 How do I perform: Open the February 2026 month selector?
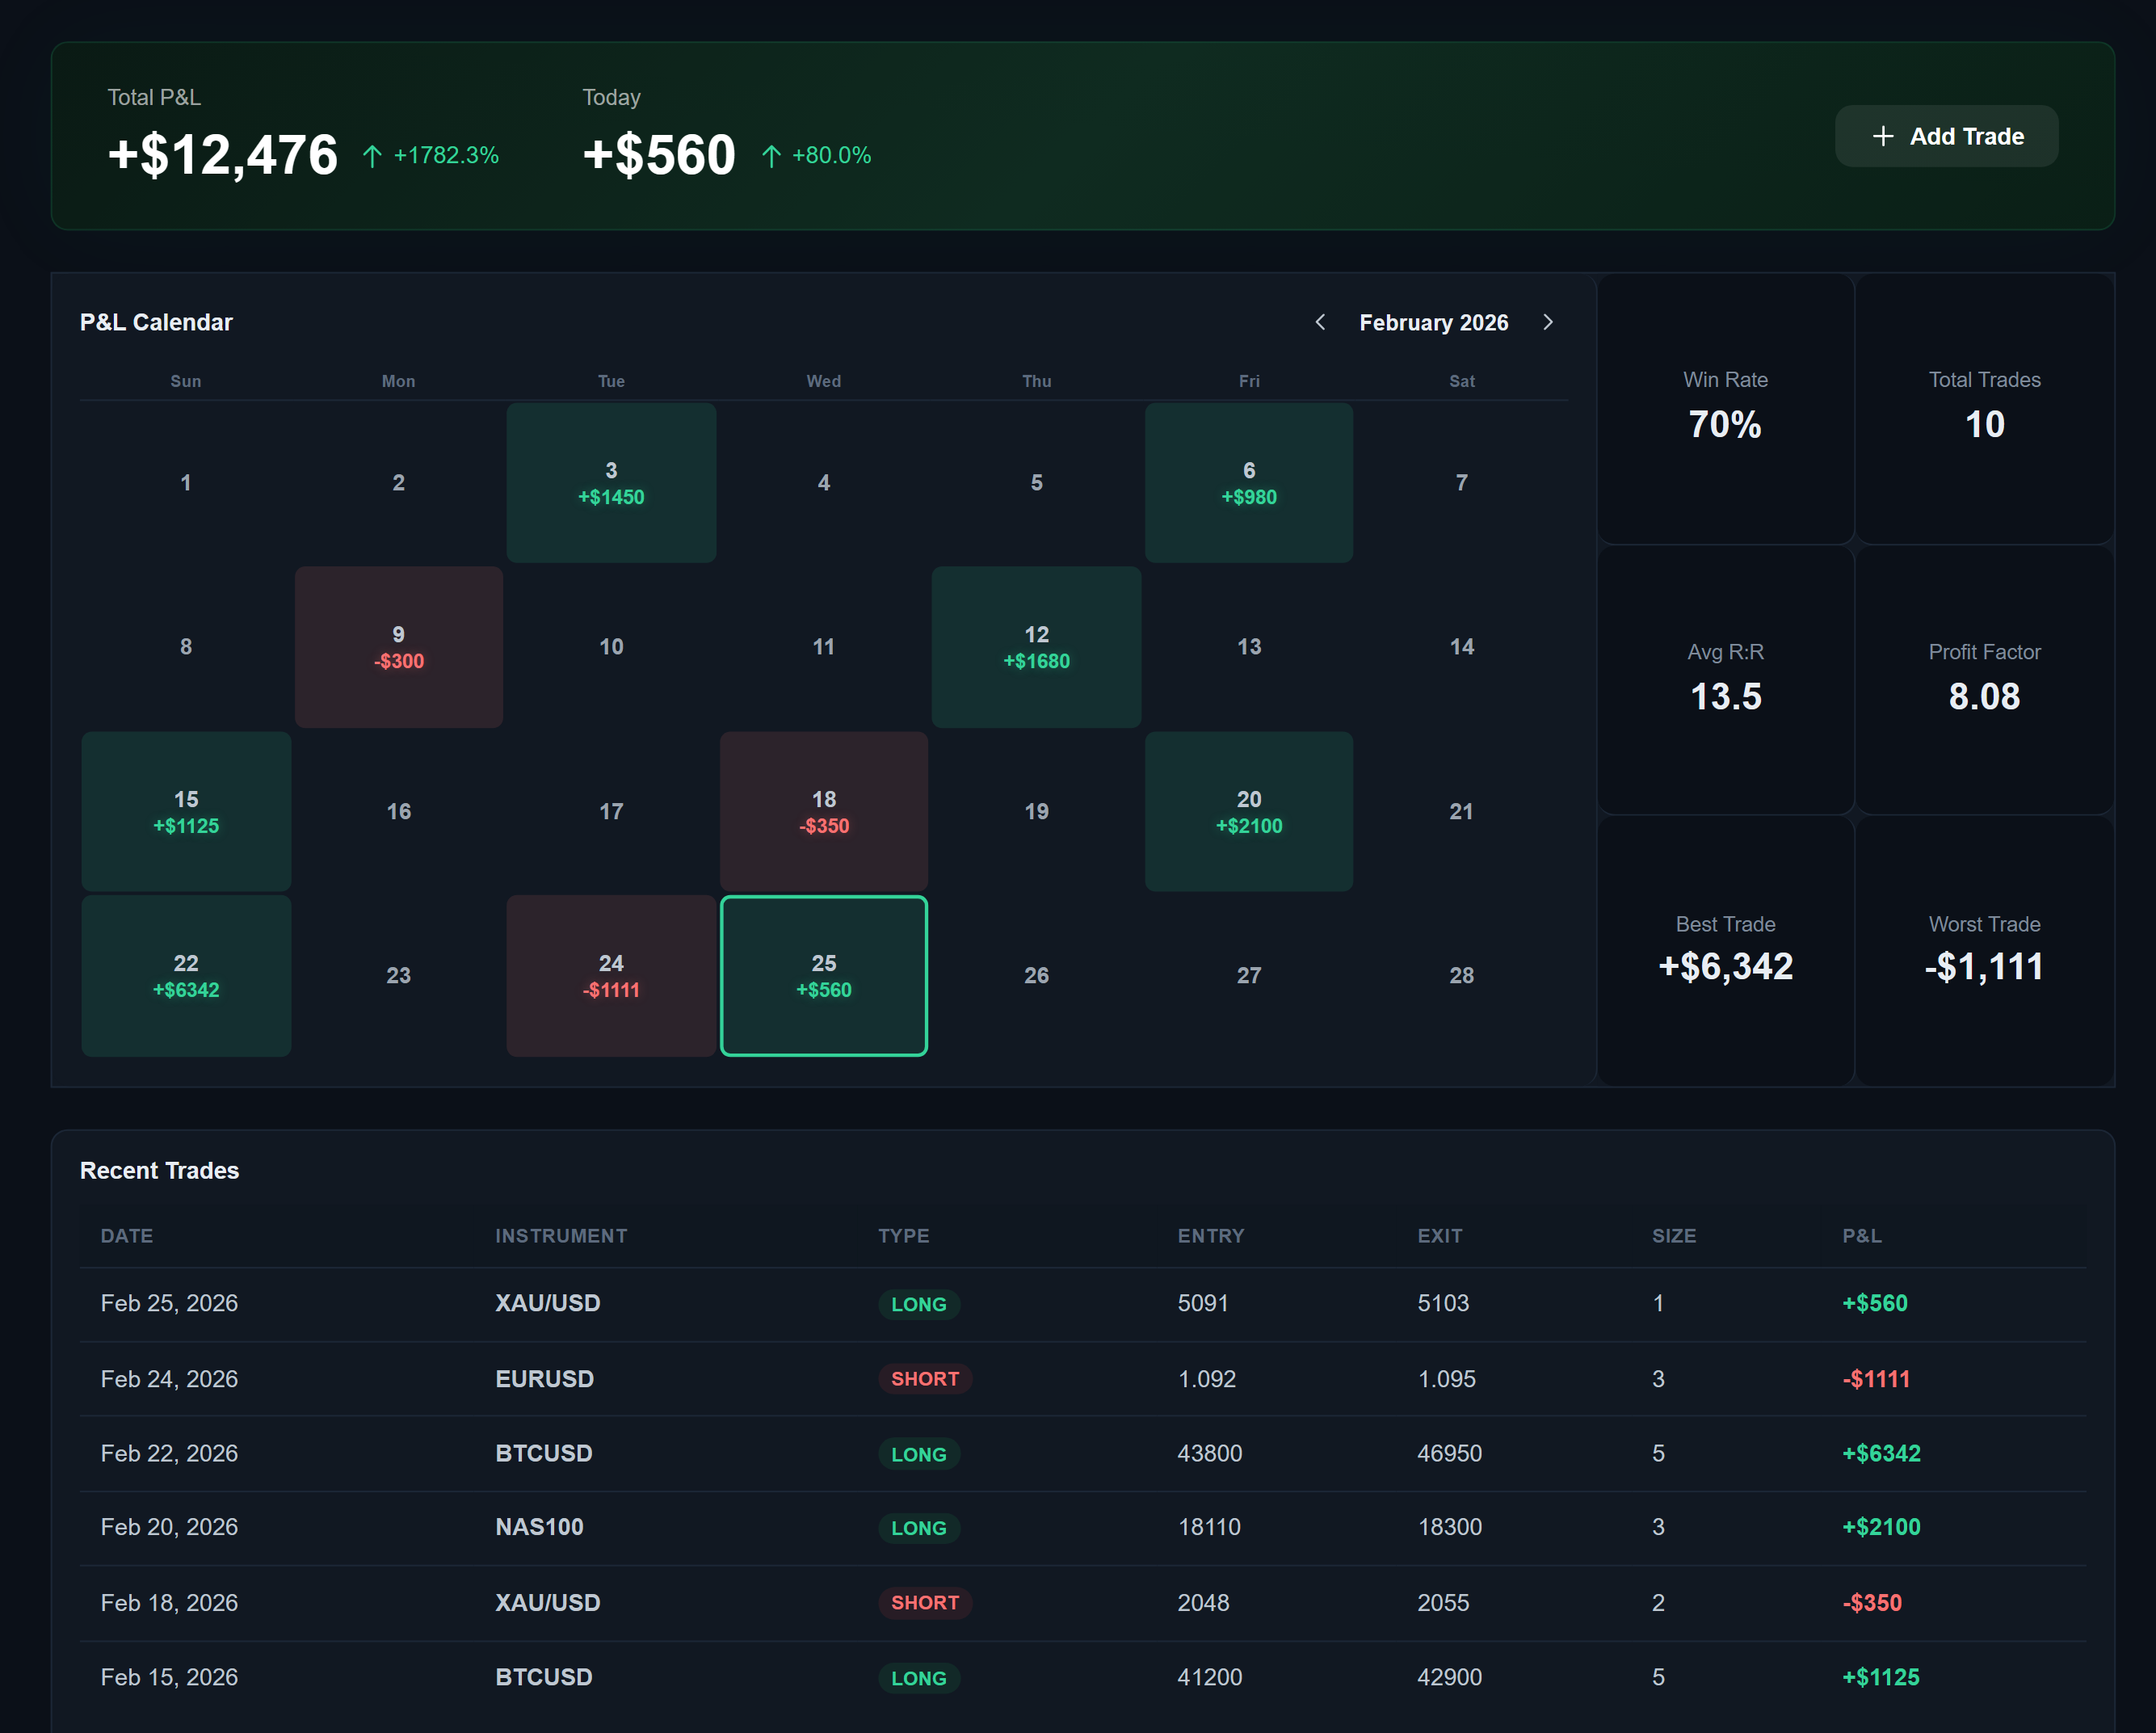(x=1434, y=322)
